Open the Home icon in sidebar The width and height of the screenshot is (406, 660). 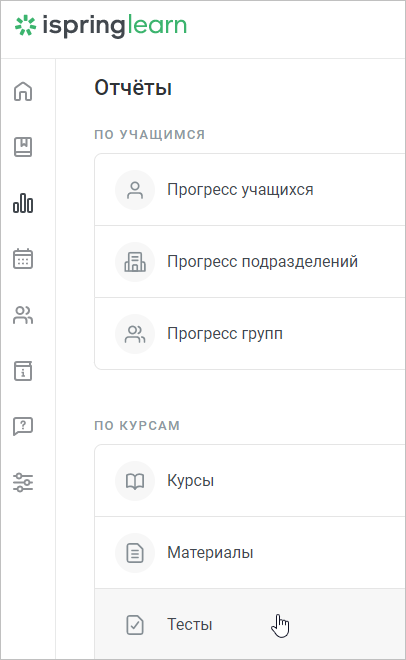click(23, 91)
